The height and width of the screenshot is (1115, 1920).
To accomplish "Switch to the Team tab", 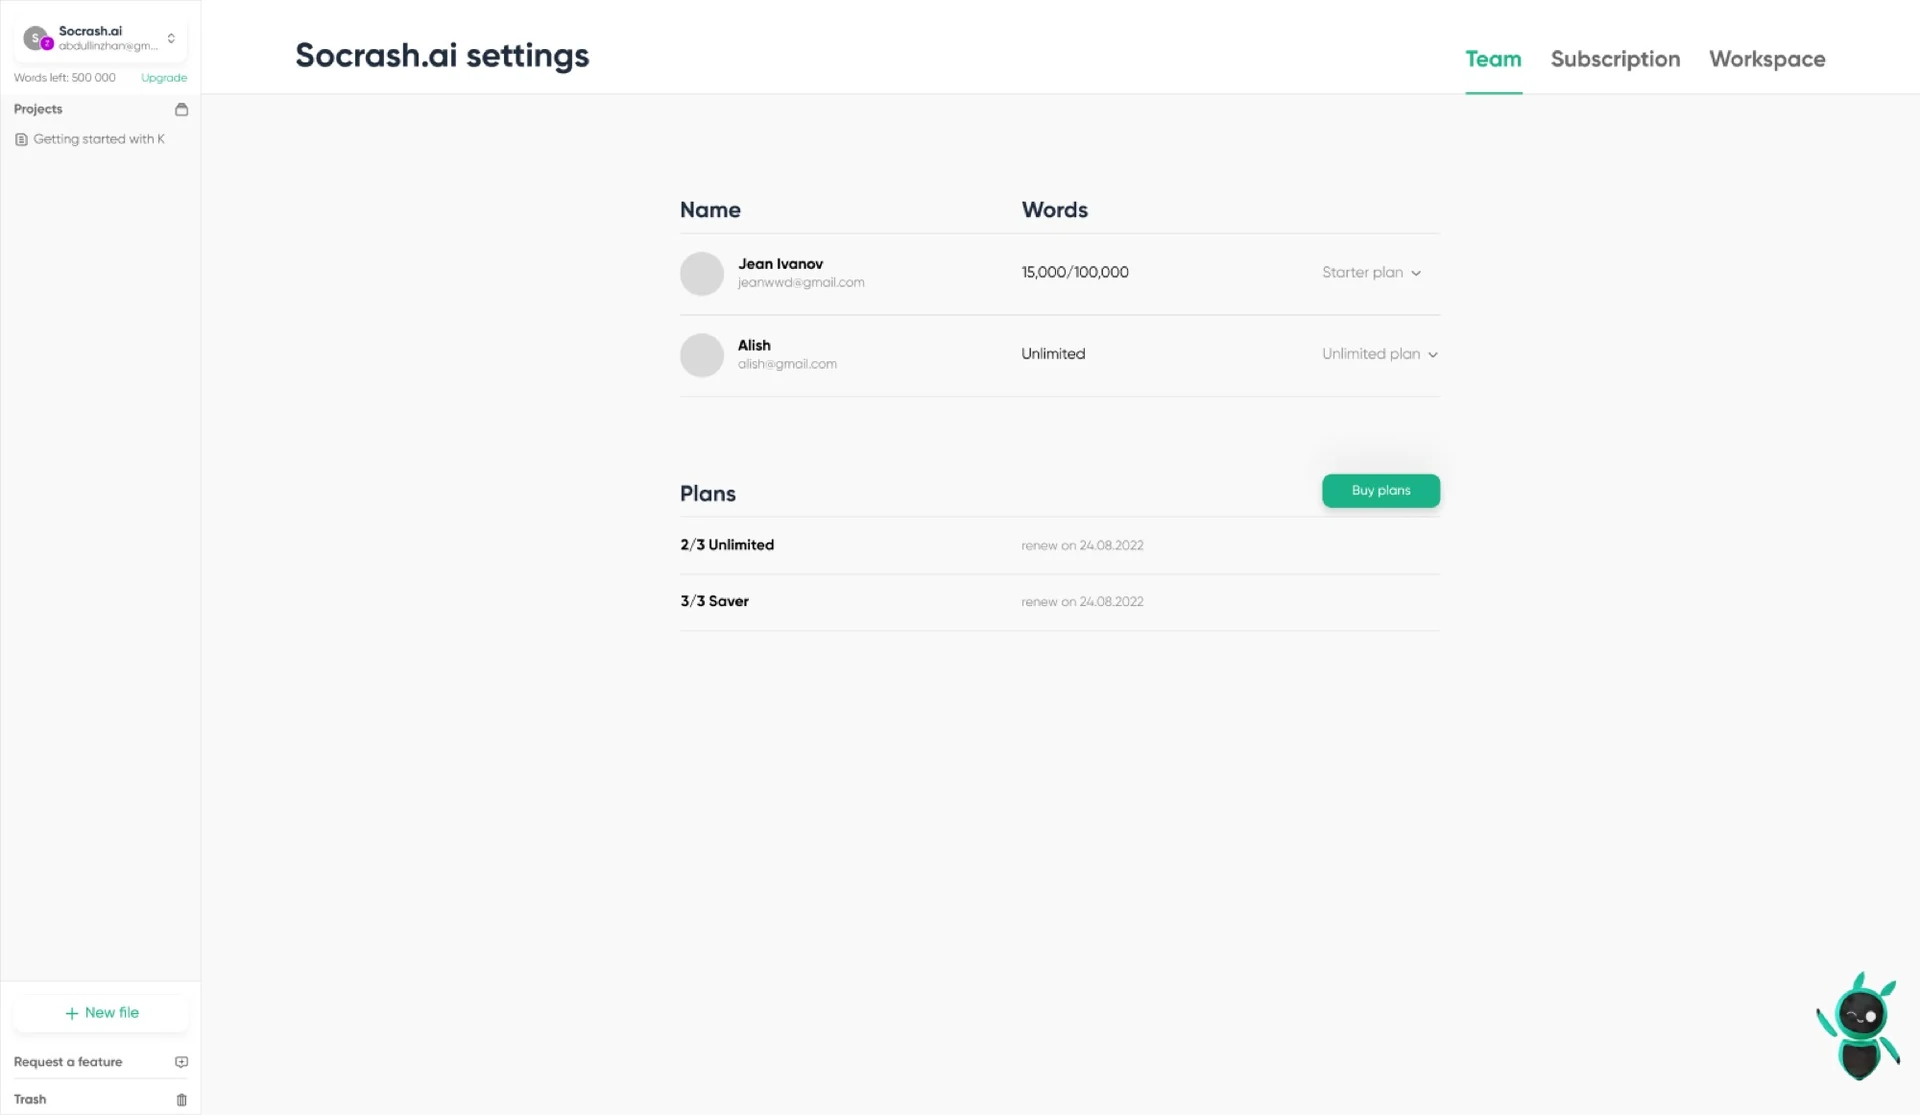I will pyautogui.click(x=1493, y=59).
